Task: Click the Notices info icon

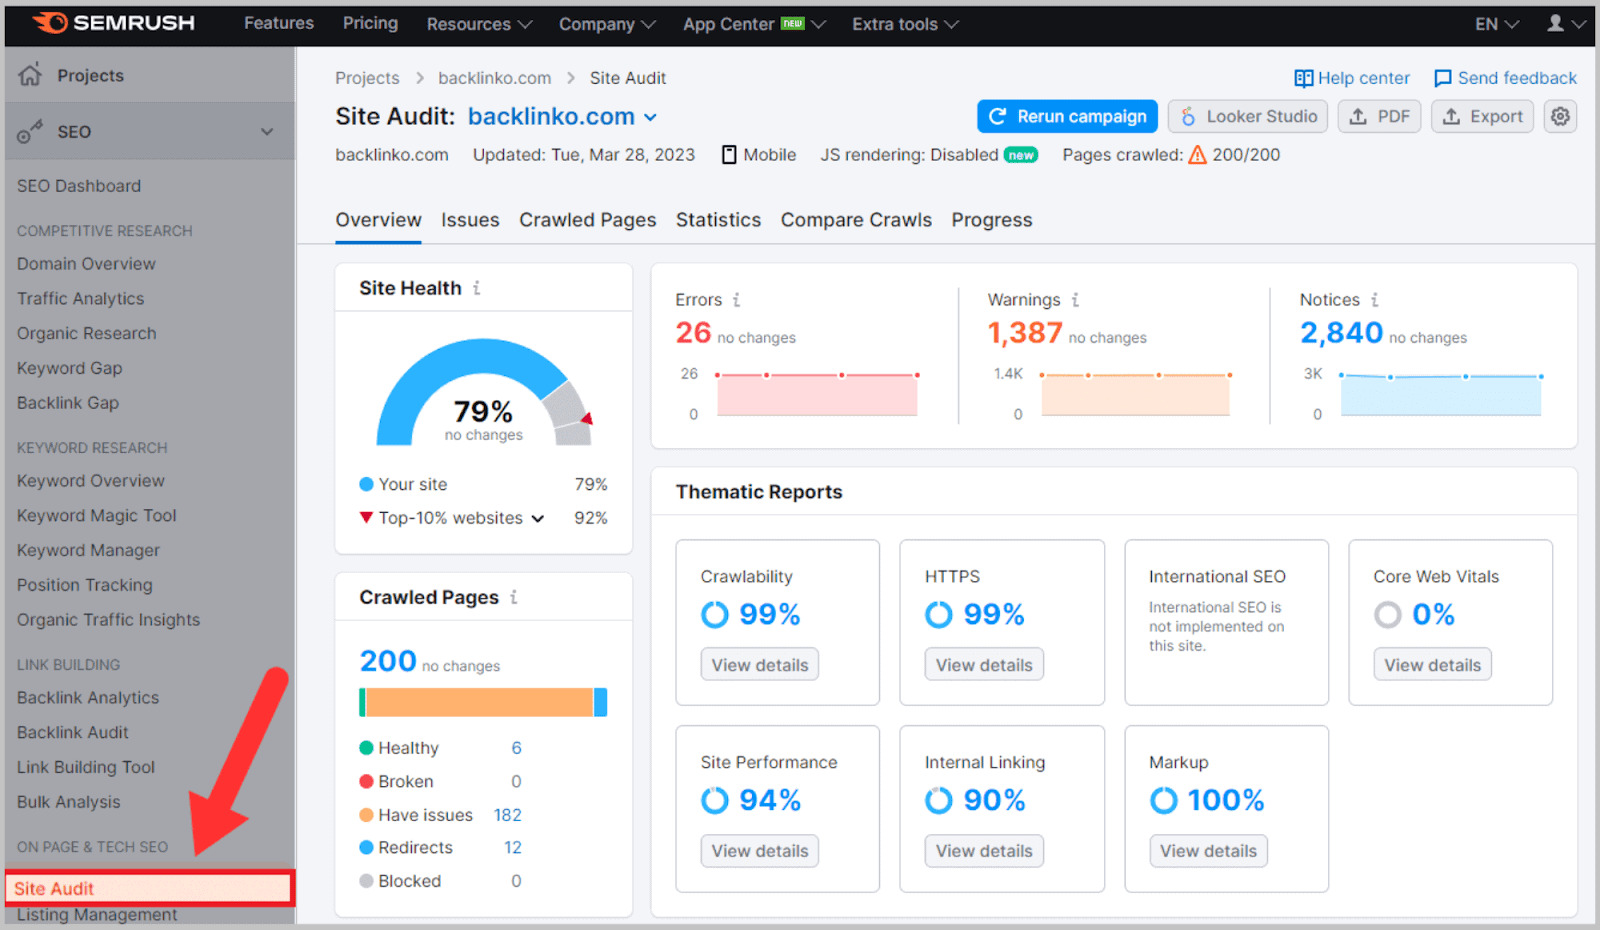Action: pyautogui.click(x=1374, y=299)
